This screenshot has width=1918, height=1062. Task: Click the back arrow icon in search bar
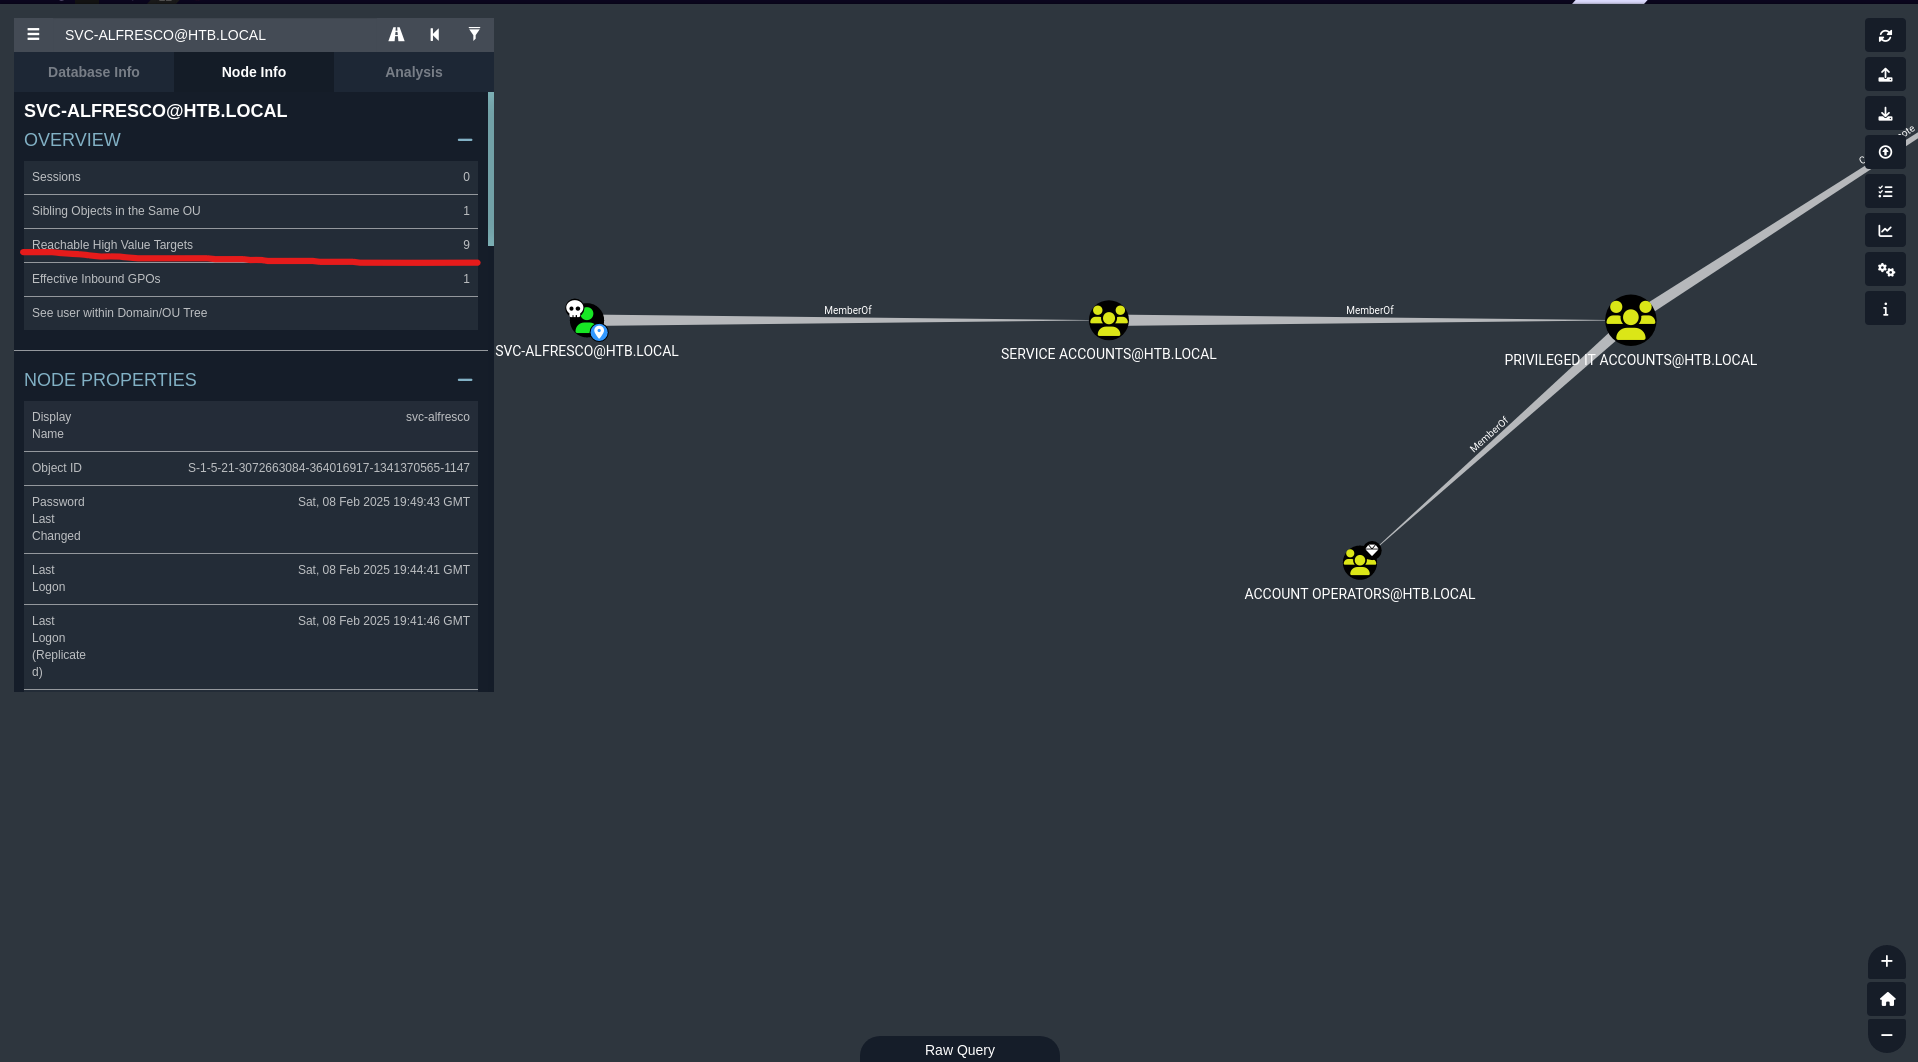click(x=435, y=35)
